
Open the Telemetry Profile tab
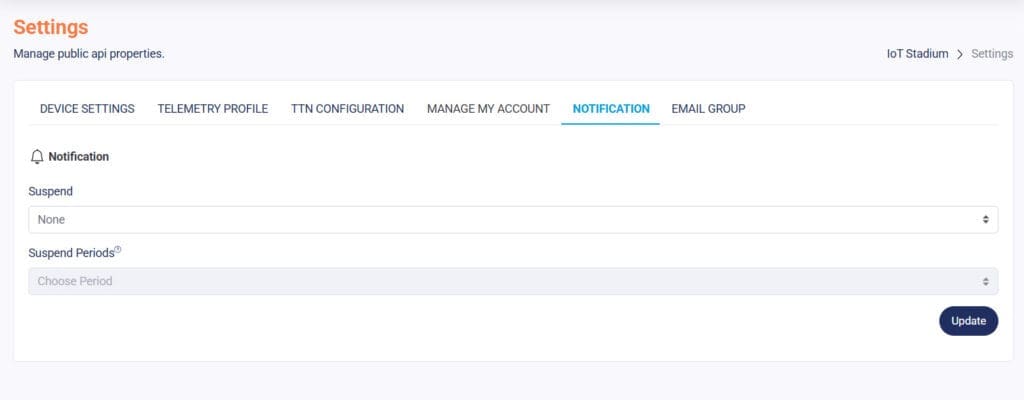[x=213, y=109]
